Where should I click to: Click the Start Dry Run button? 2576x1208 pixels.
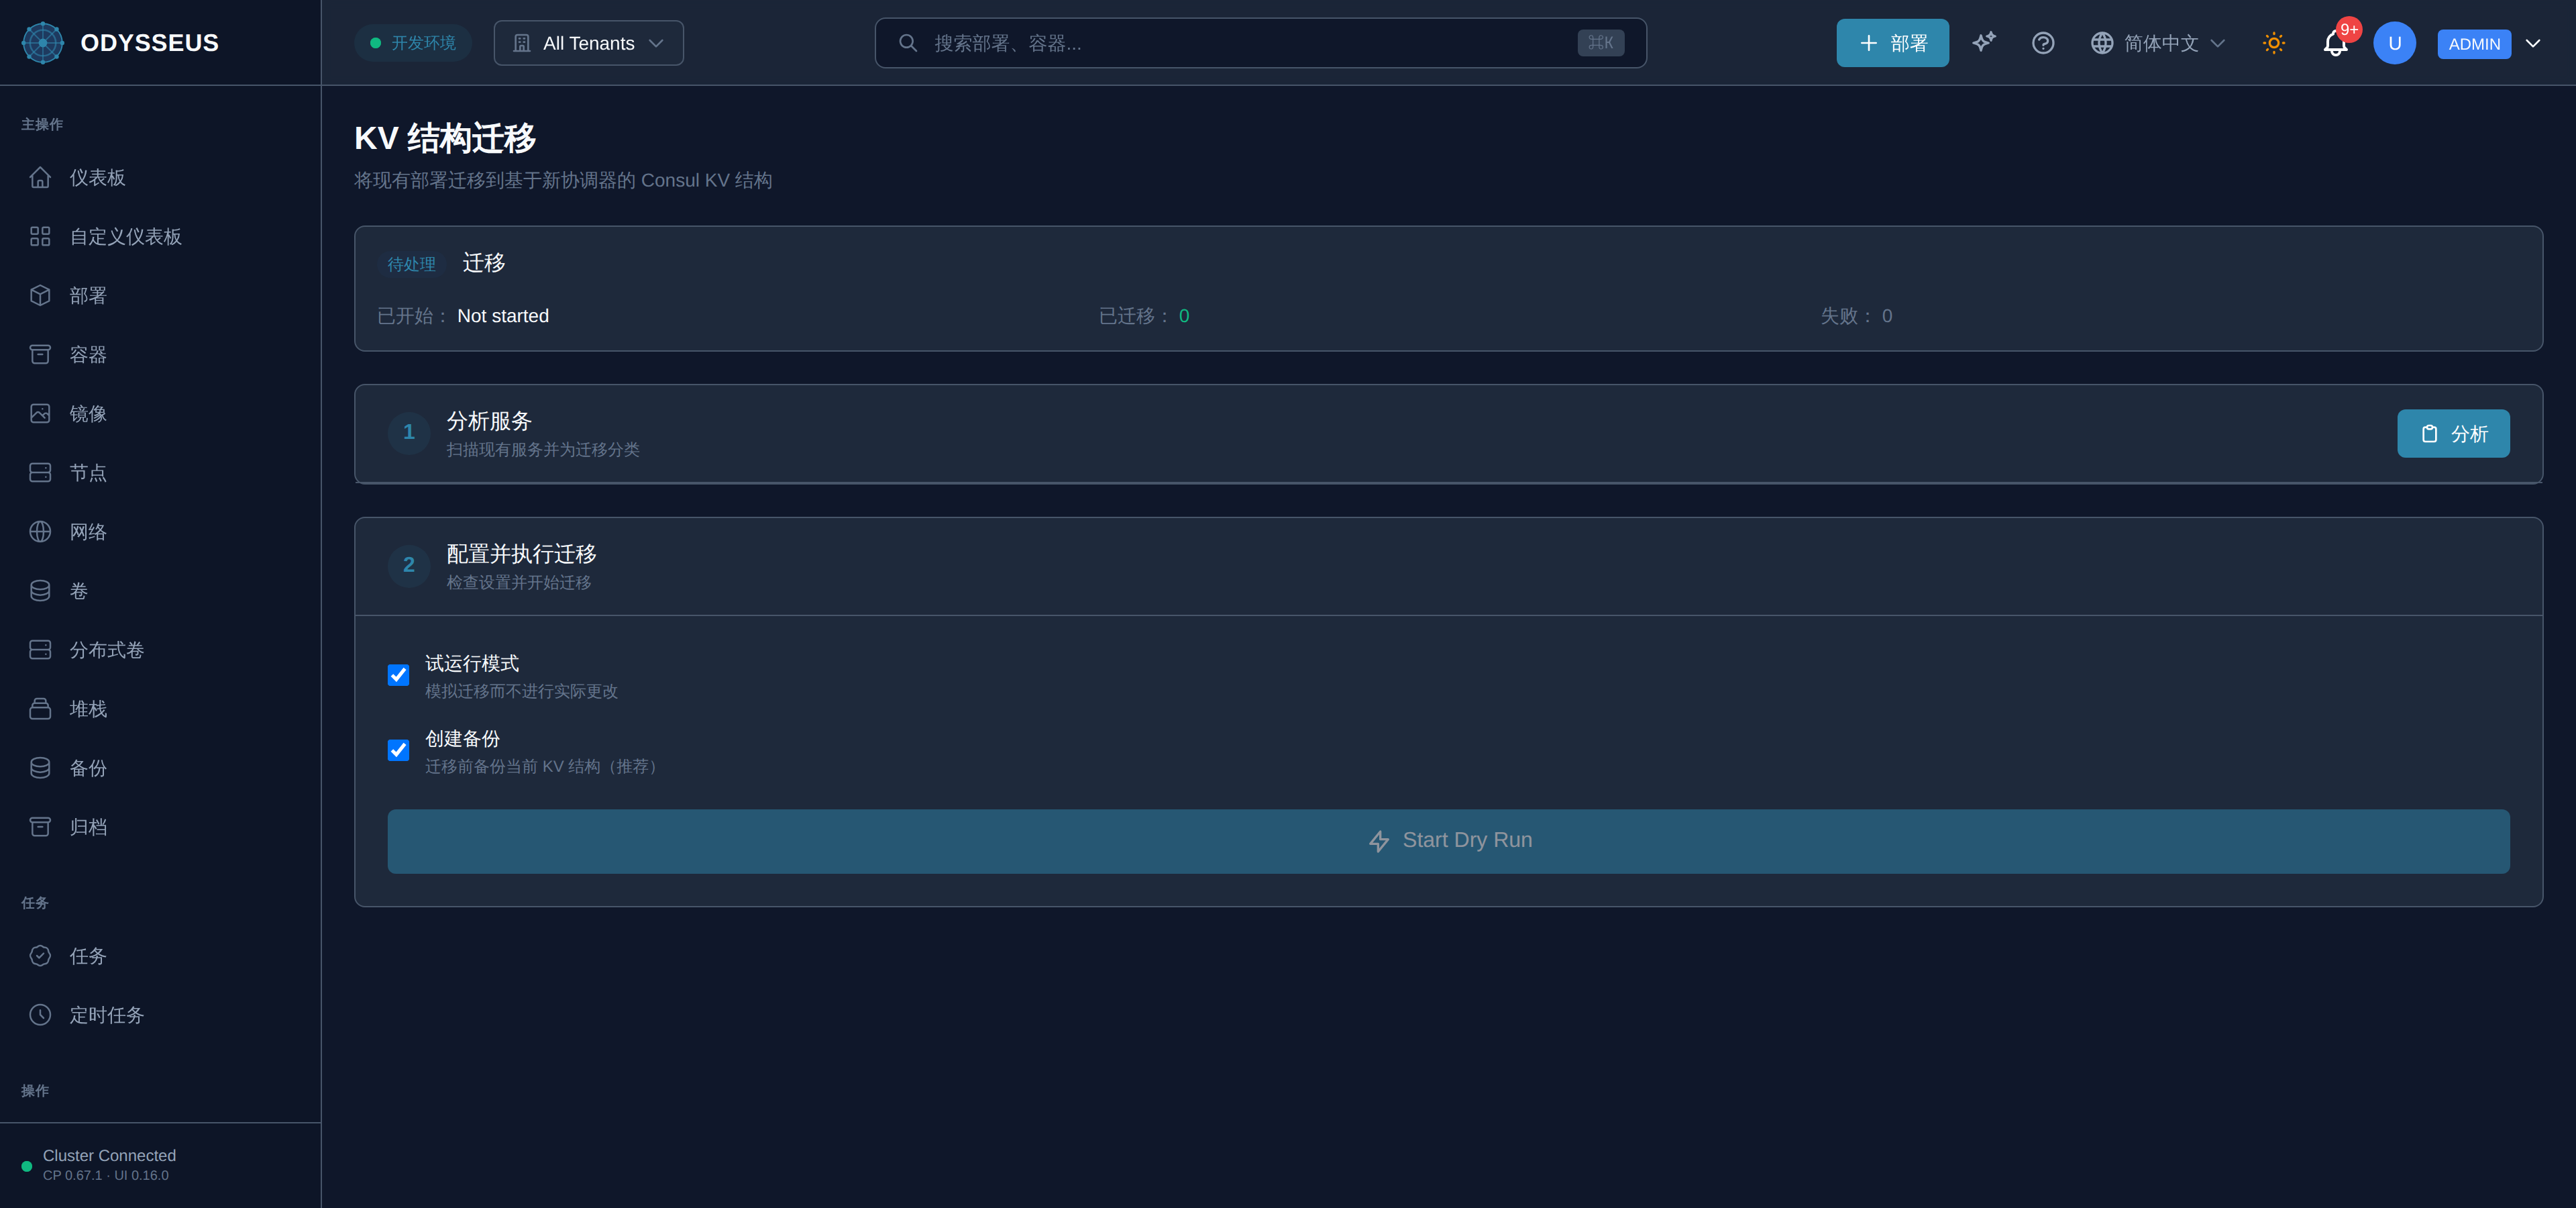(x=1448, y=841)
